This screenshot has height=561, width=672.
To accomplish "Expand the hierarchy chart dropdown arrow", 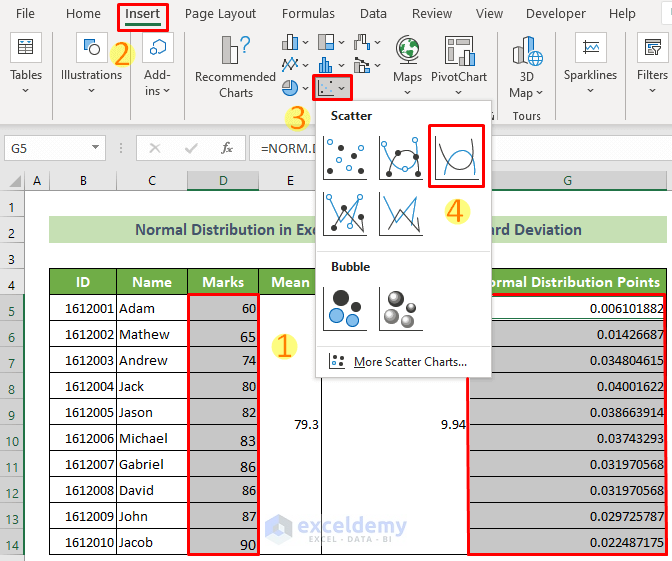I will (x=342, y=42).
